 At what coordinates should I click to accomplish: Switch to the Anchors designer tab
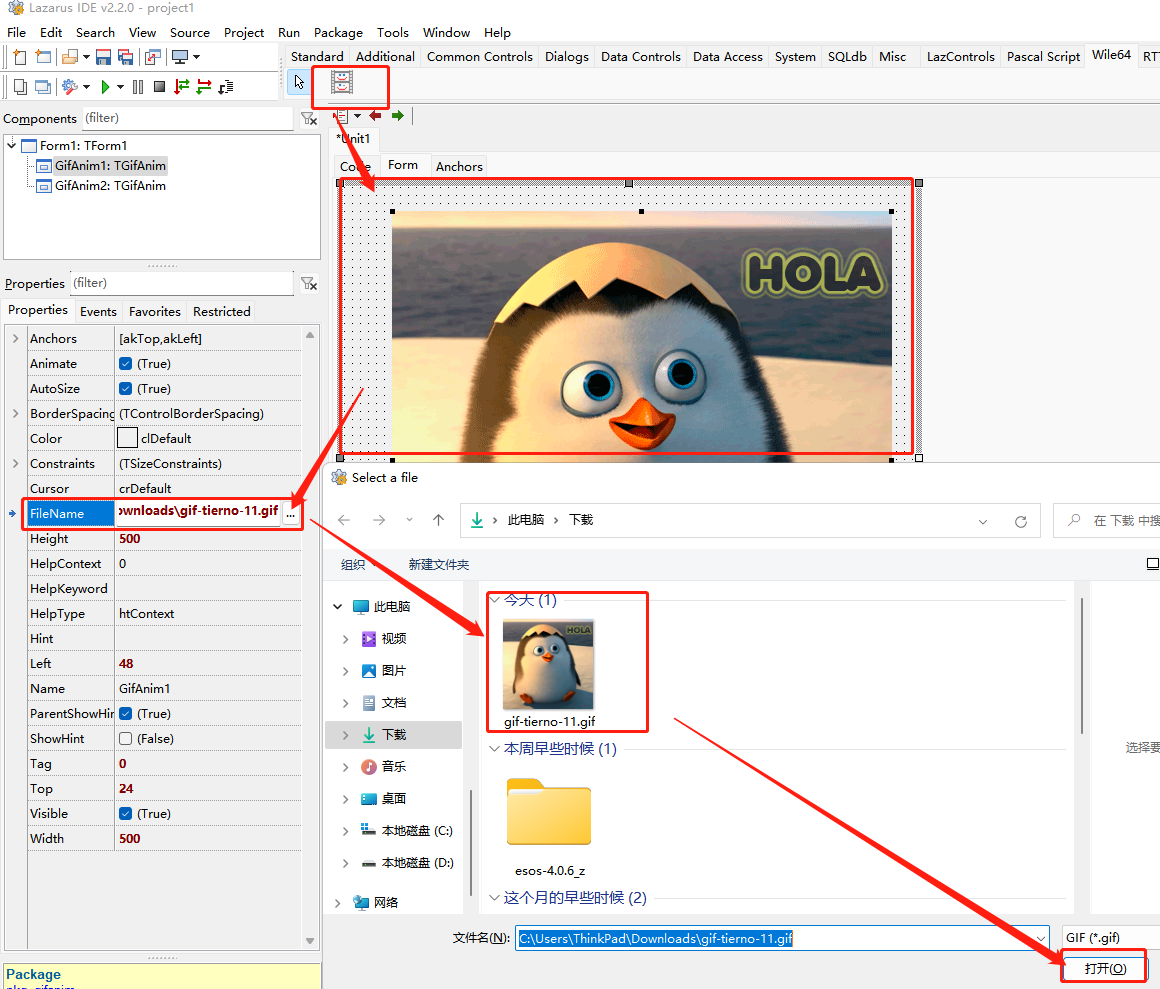click(x=459, y=166)
